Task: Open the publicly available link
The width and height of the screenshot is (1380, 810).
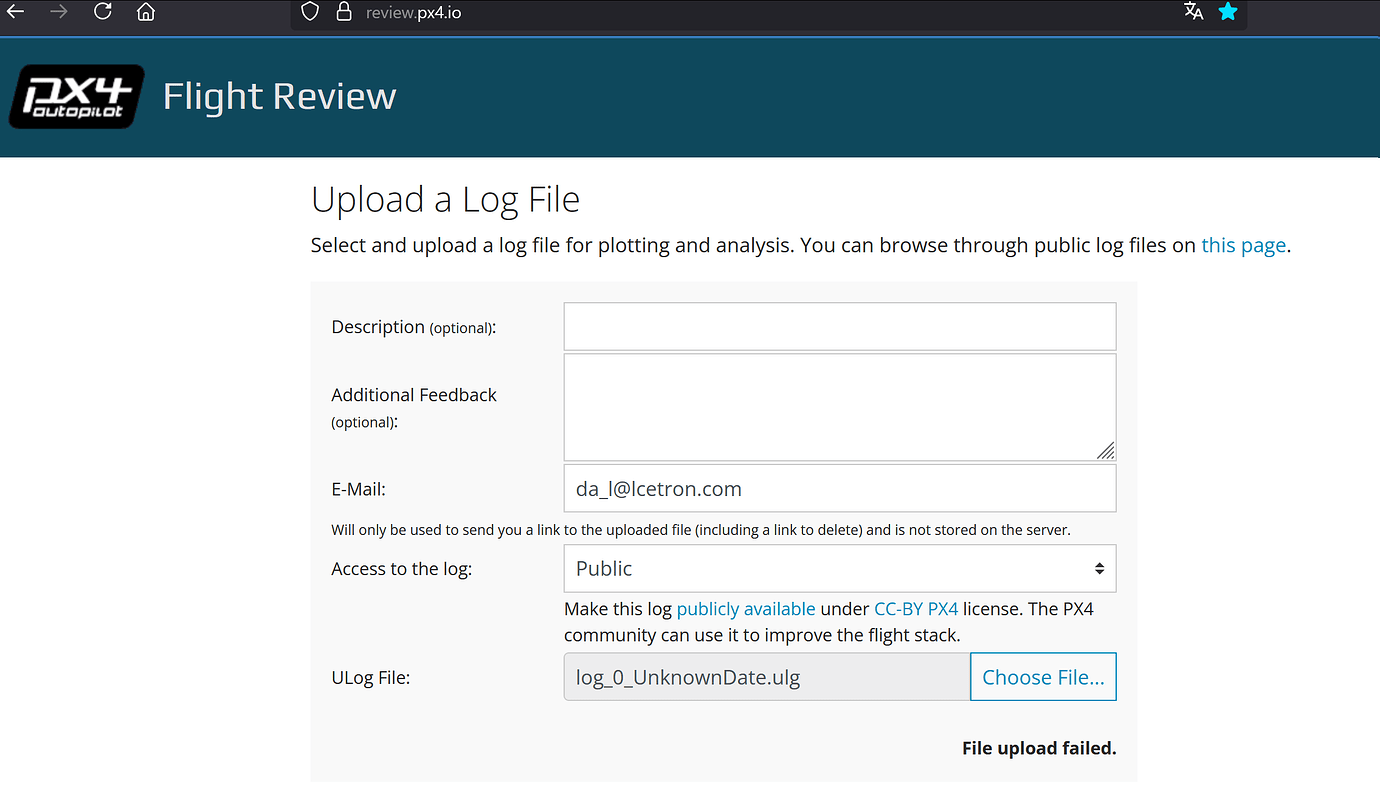Action: point(746,608)
